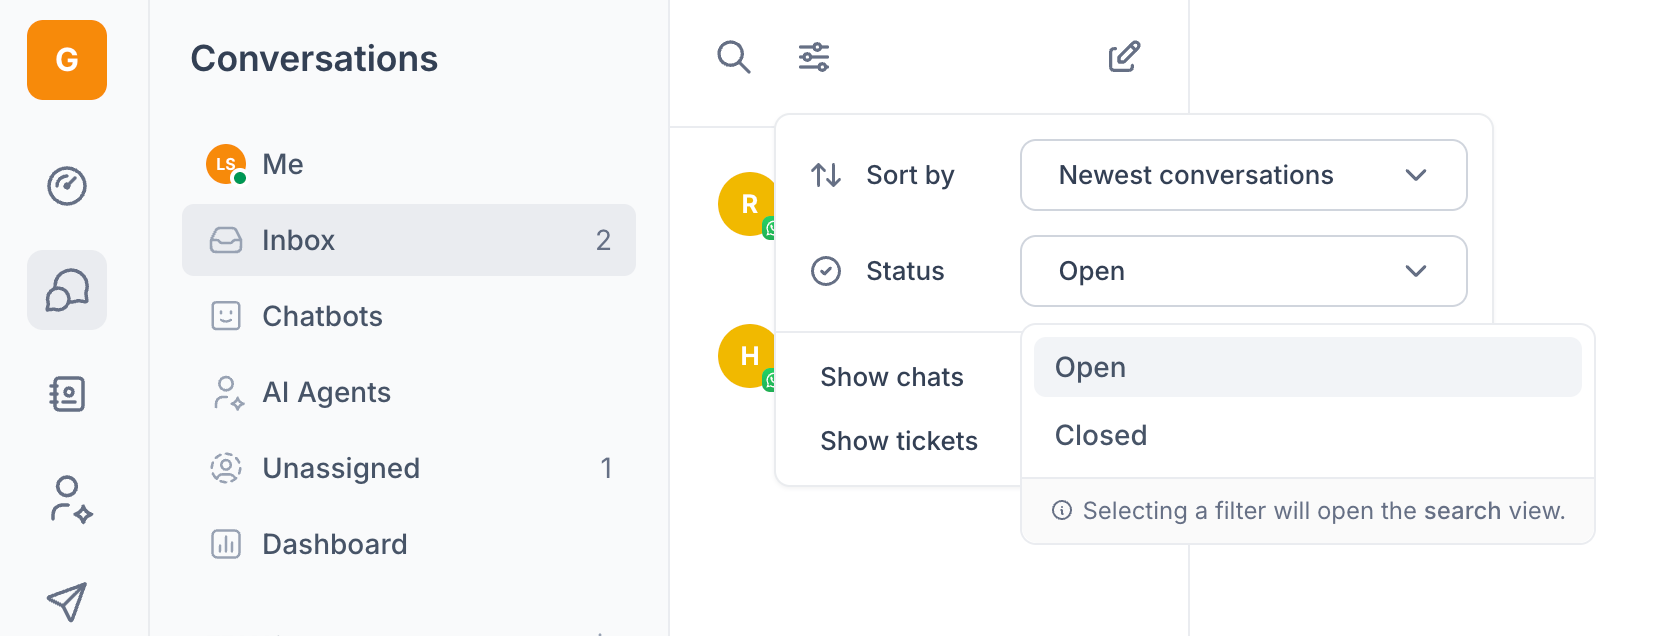1666x636 pixels.
Task: Open the conversation filters icon
Action: click(x=814, y=57)
